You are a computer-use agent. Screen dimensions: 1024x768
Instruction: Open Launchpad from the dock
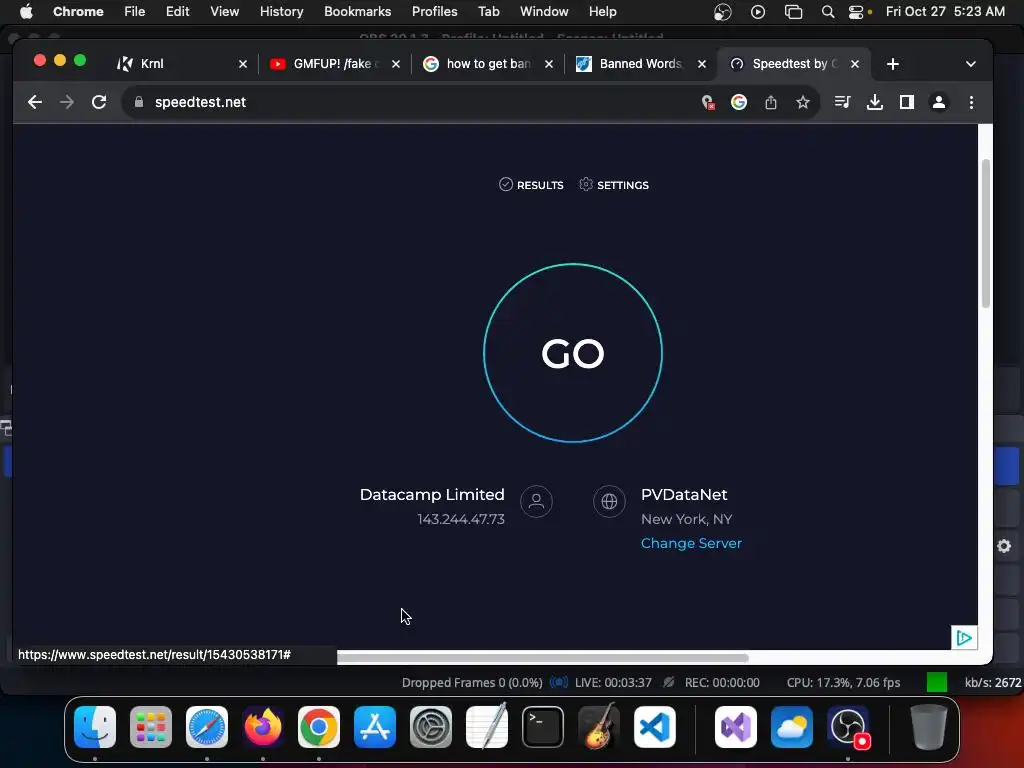[151, 727]
